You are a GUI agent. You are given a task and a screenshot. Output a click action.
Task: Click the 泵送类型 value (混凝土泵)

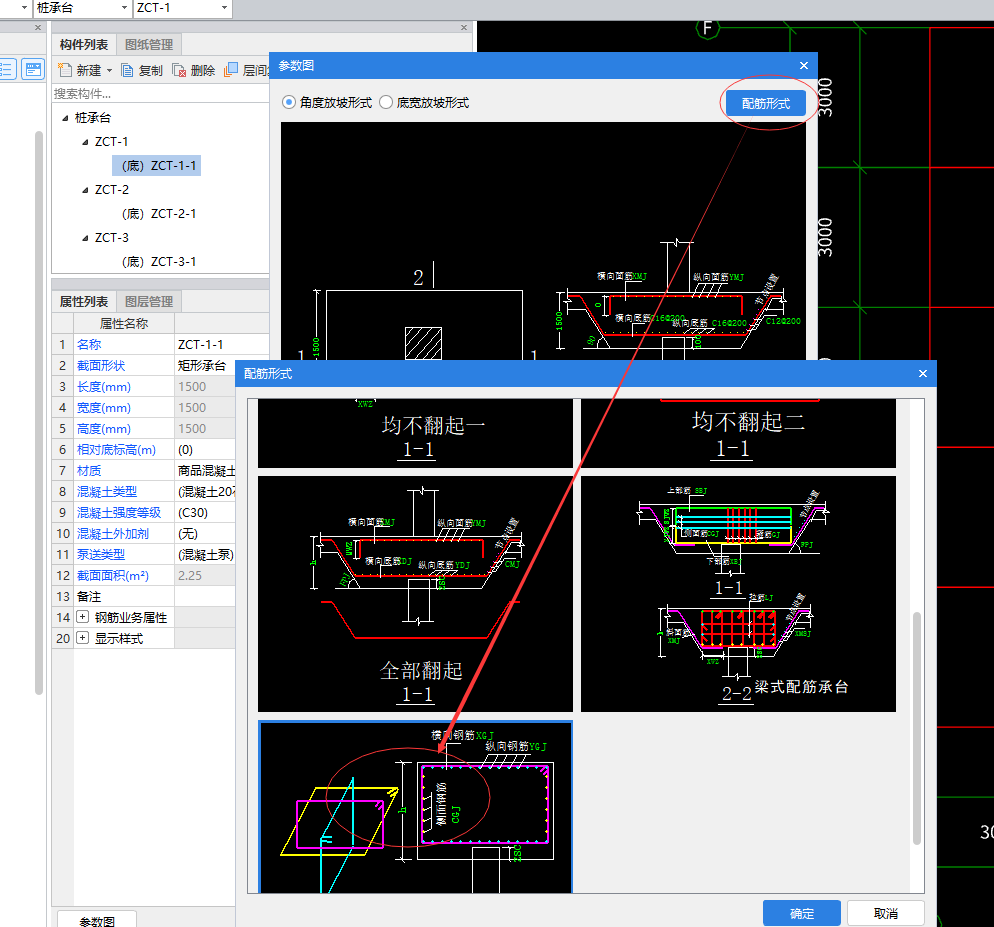[205, 554]
